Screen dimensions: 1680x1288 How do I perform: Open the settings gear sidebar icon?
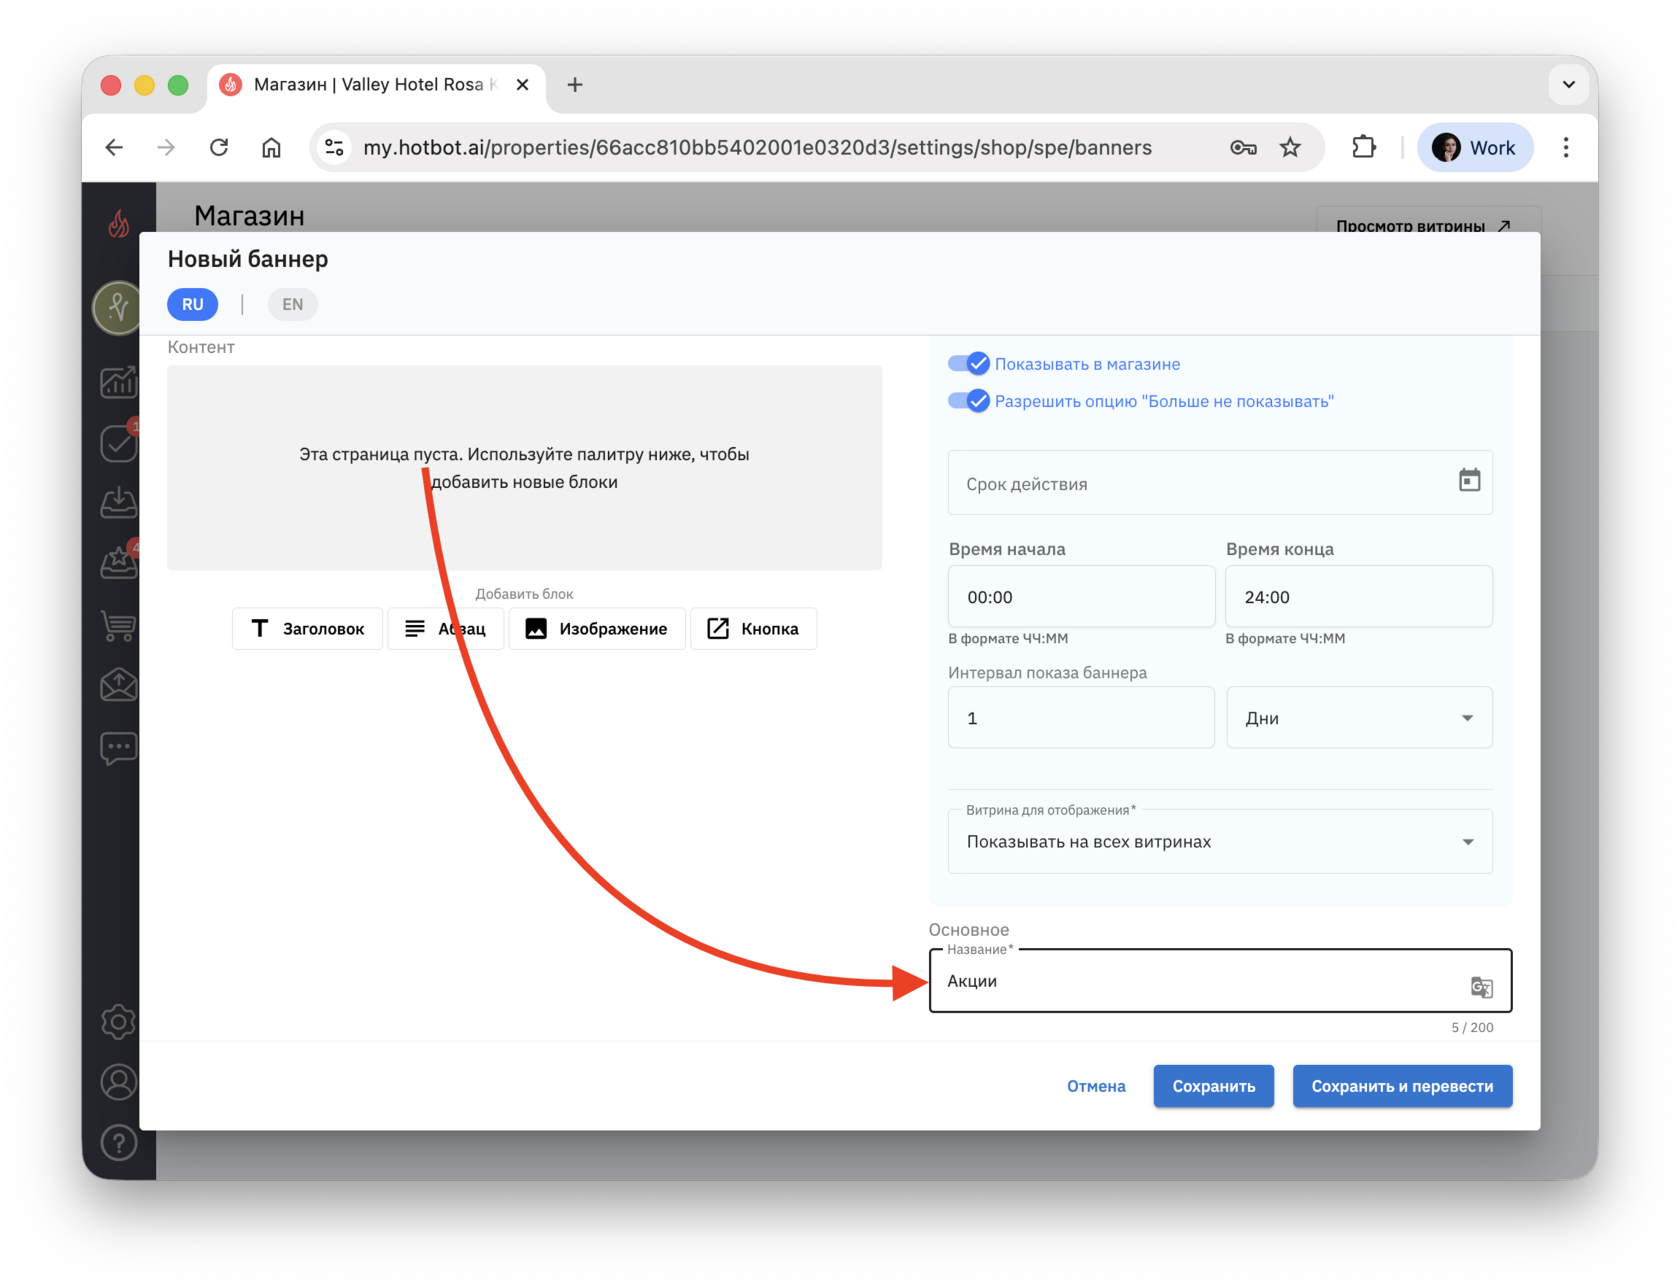(x=118, y=1022)
